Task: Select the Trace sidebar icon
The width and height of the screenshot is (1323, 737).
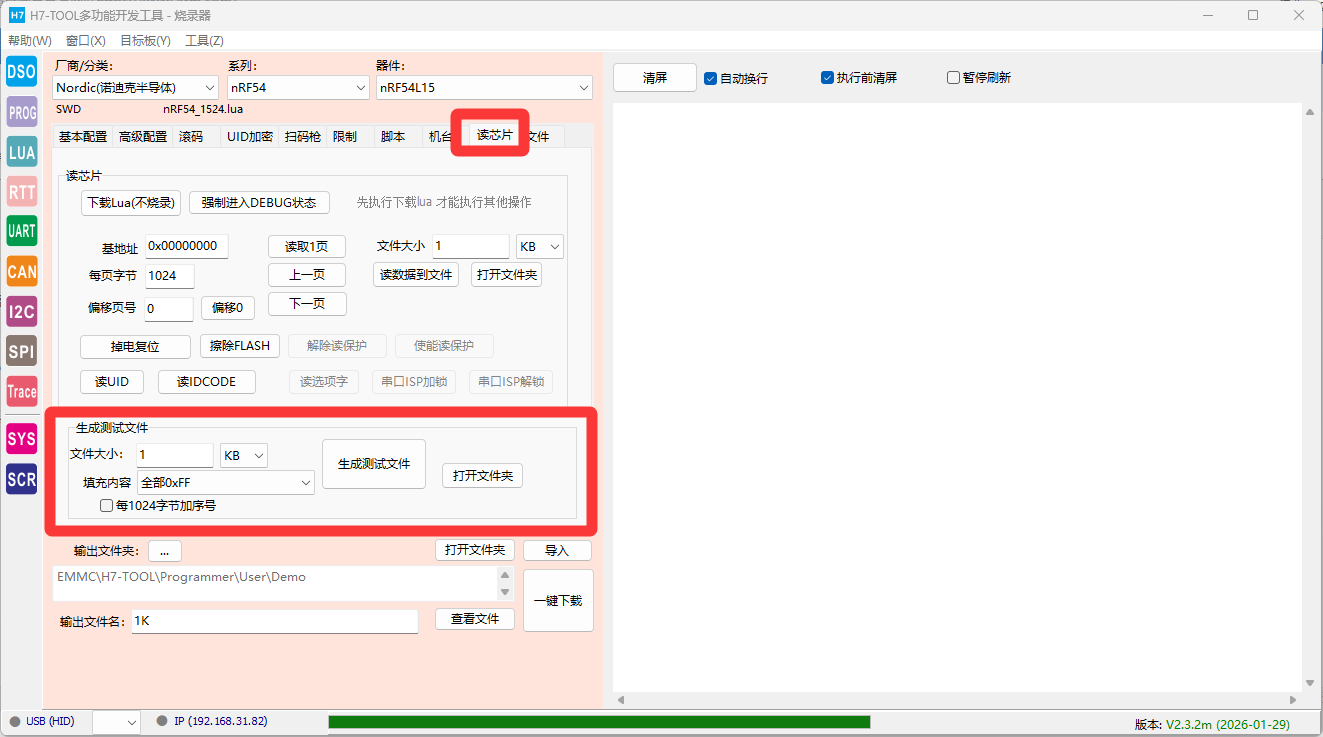Action: 21,392
